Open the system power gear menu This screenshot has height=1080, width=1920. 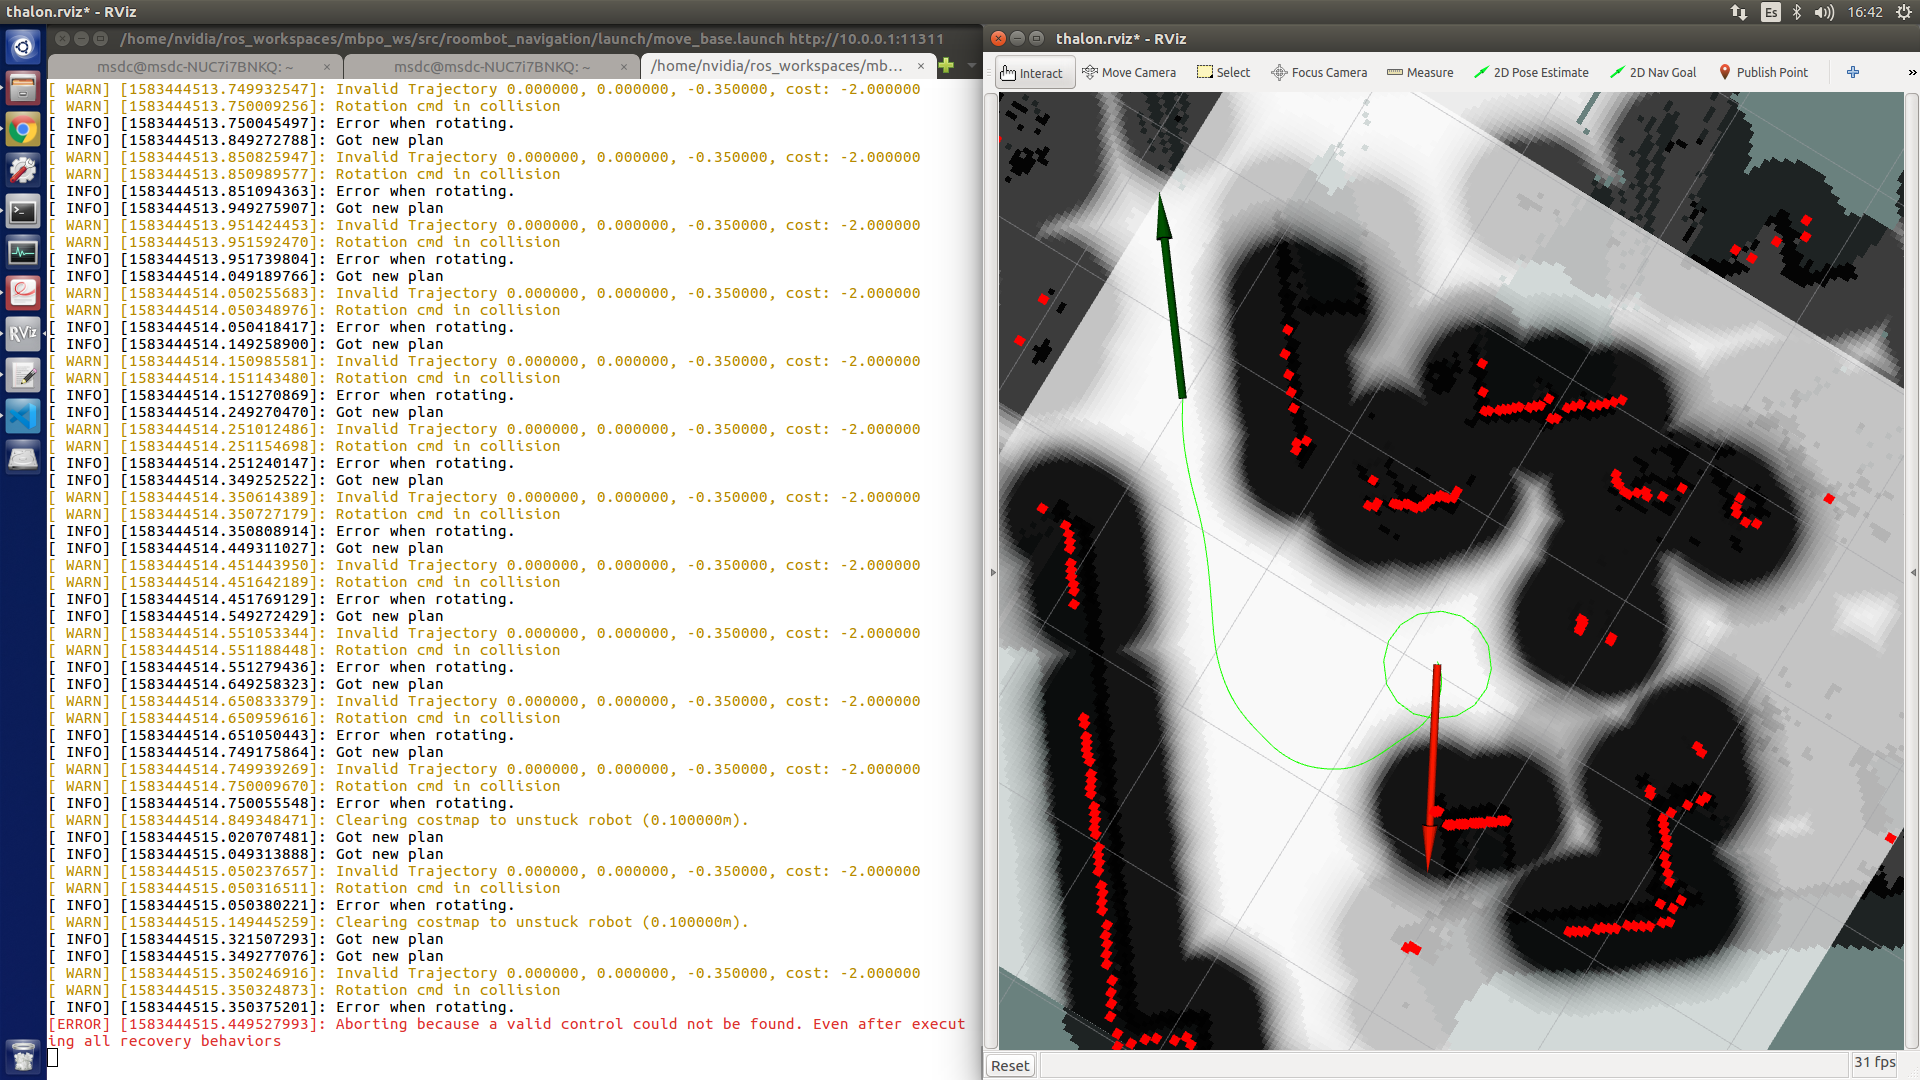[1903, 12]
